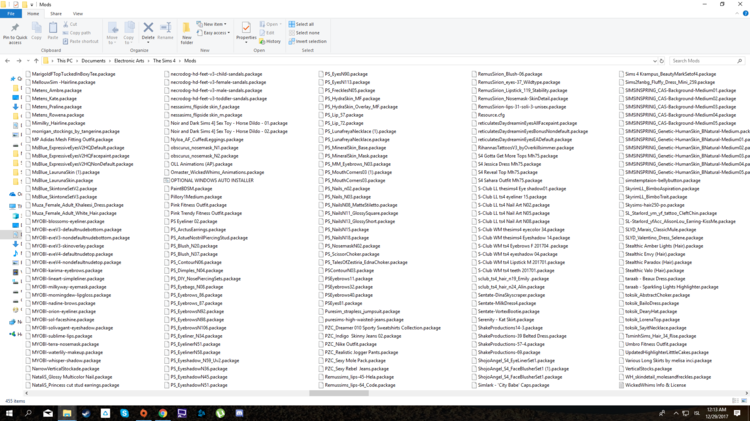The height and width of the screenshot is (421, 750).
Task: Open Discord from the taskbar
Action: (239, 413)
